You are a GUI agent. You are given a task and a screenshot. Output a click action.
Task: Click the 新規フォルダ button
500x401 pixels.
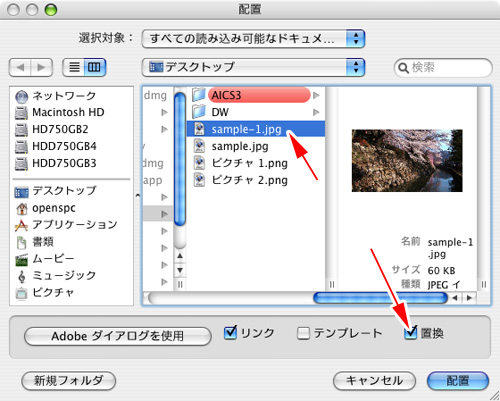click(69, 380)
